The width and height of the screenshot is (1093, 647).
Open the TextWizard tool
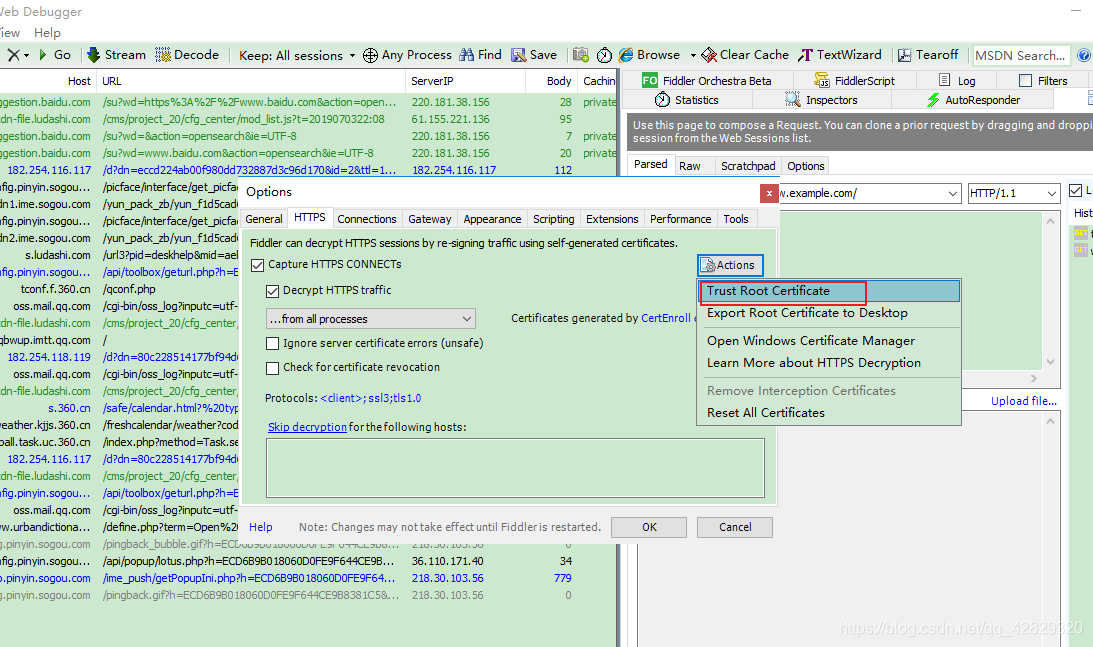(x=841, y=54)
